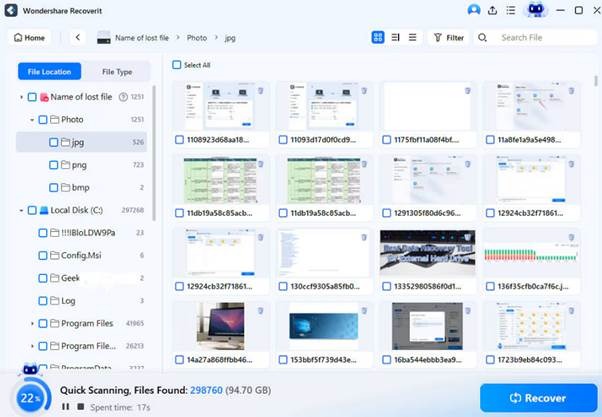Collapse the Local Disk (C:) node
The height and width of the screenshot is (417, 602).
pos(22,211)
